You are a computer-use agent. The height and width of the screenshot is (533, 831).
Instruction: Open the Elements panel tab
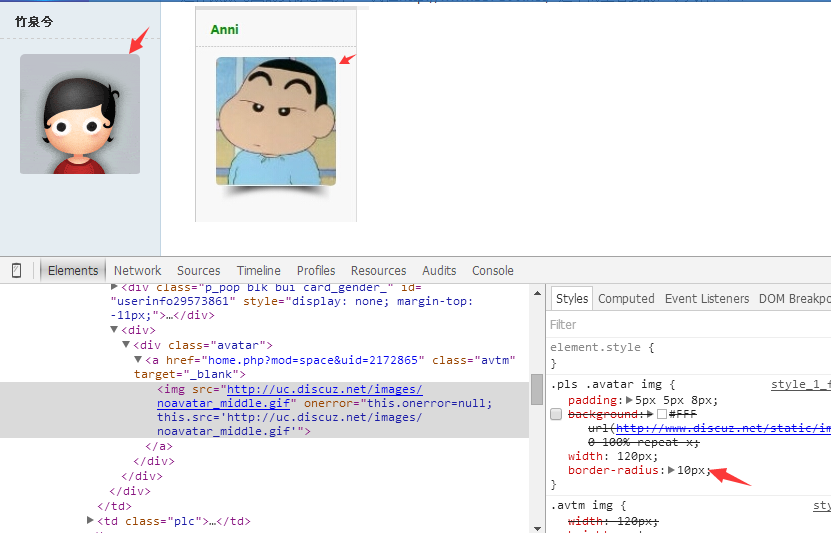[x=73, y=270]
